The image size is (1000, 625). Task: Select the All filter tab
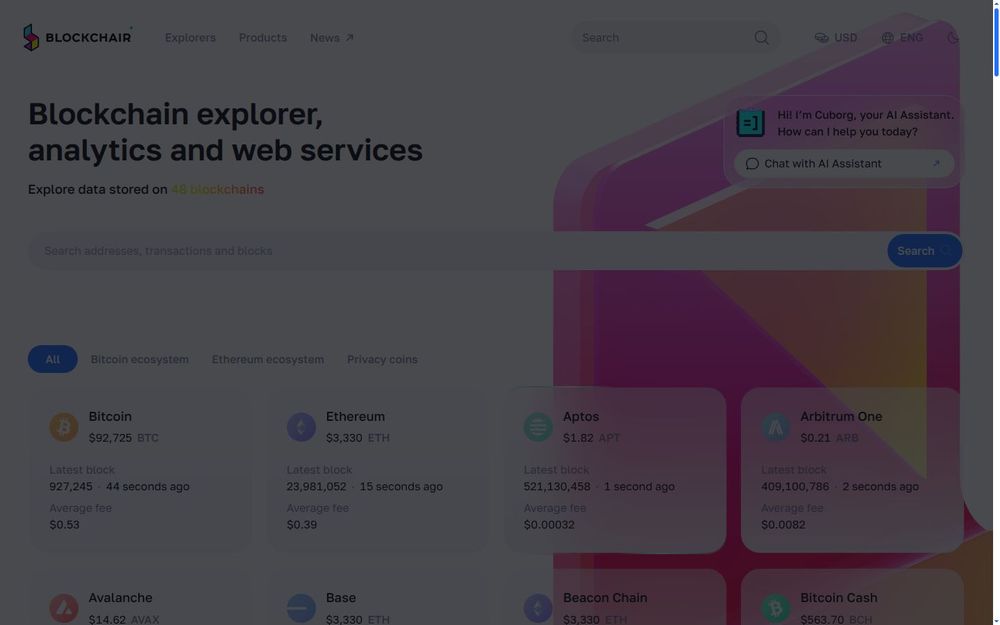52,359
